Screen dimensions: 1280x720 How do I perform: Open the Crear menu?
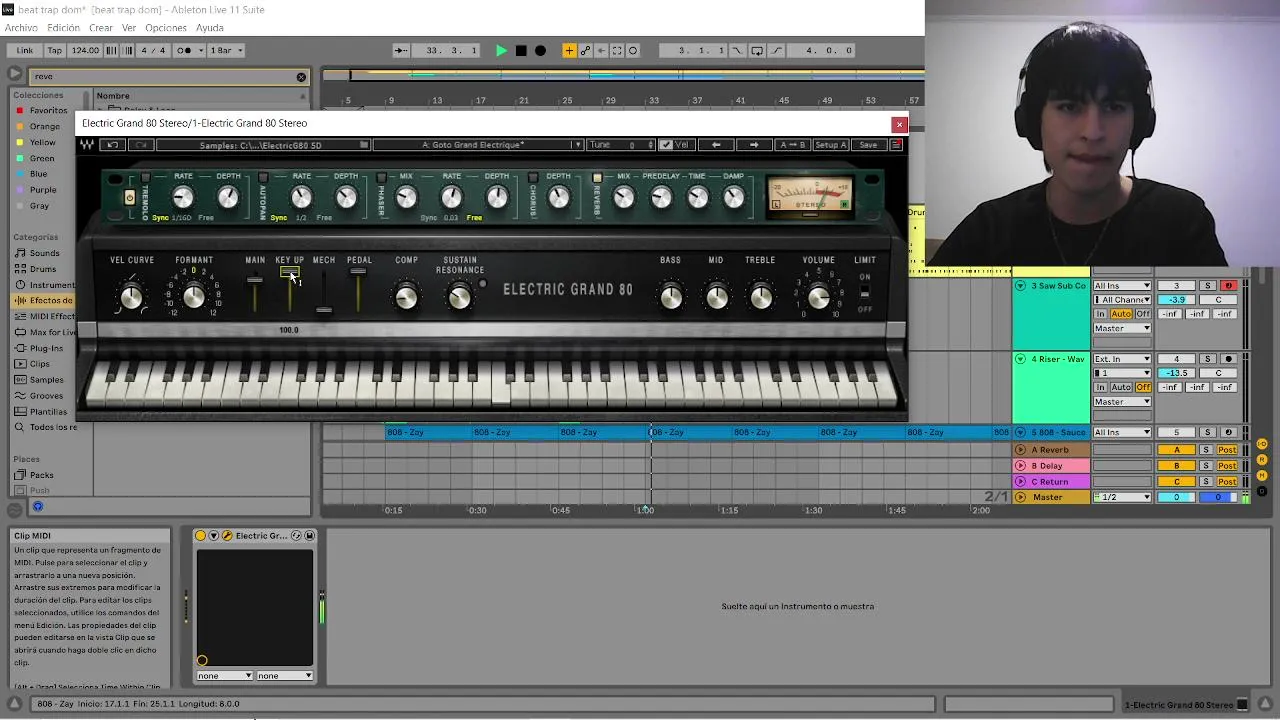tap(101, 28)
